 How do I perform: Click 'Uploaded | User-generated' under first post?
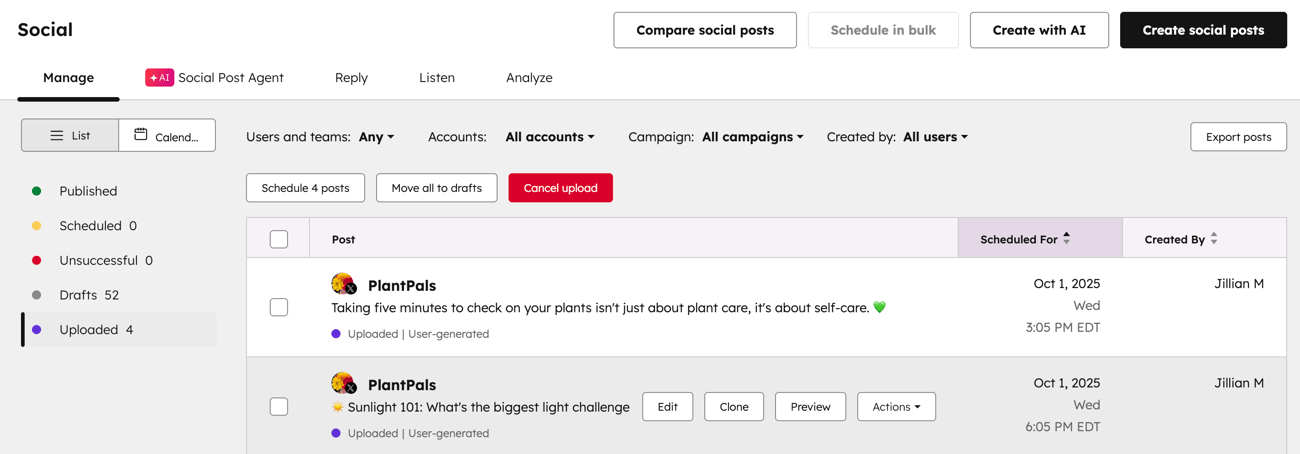pos(418,334)
